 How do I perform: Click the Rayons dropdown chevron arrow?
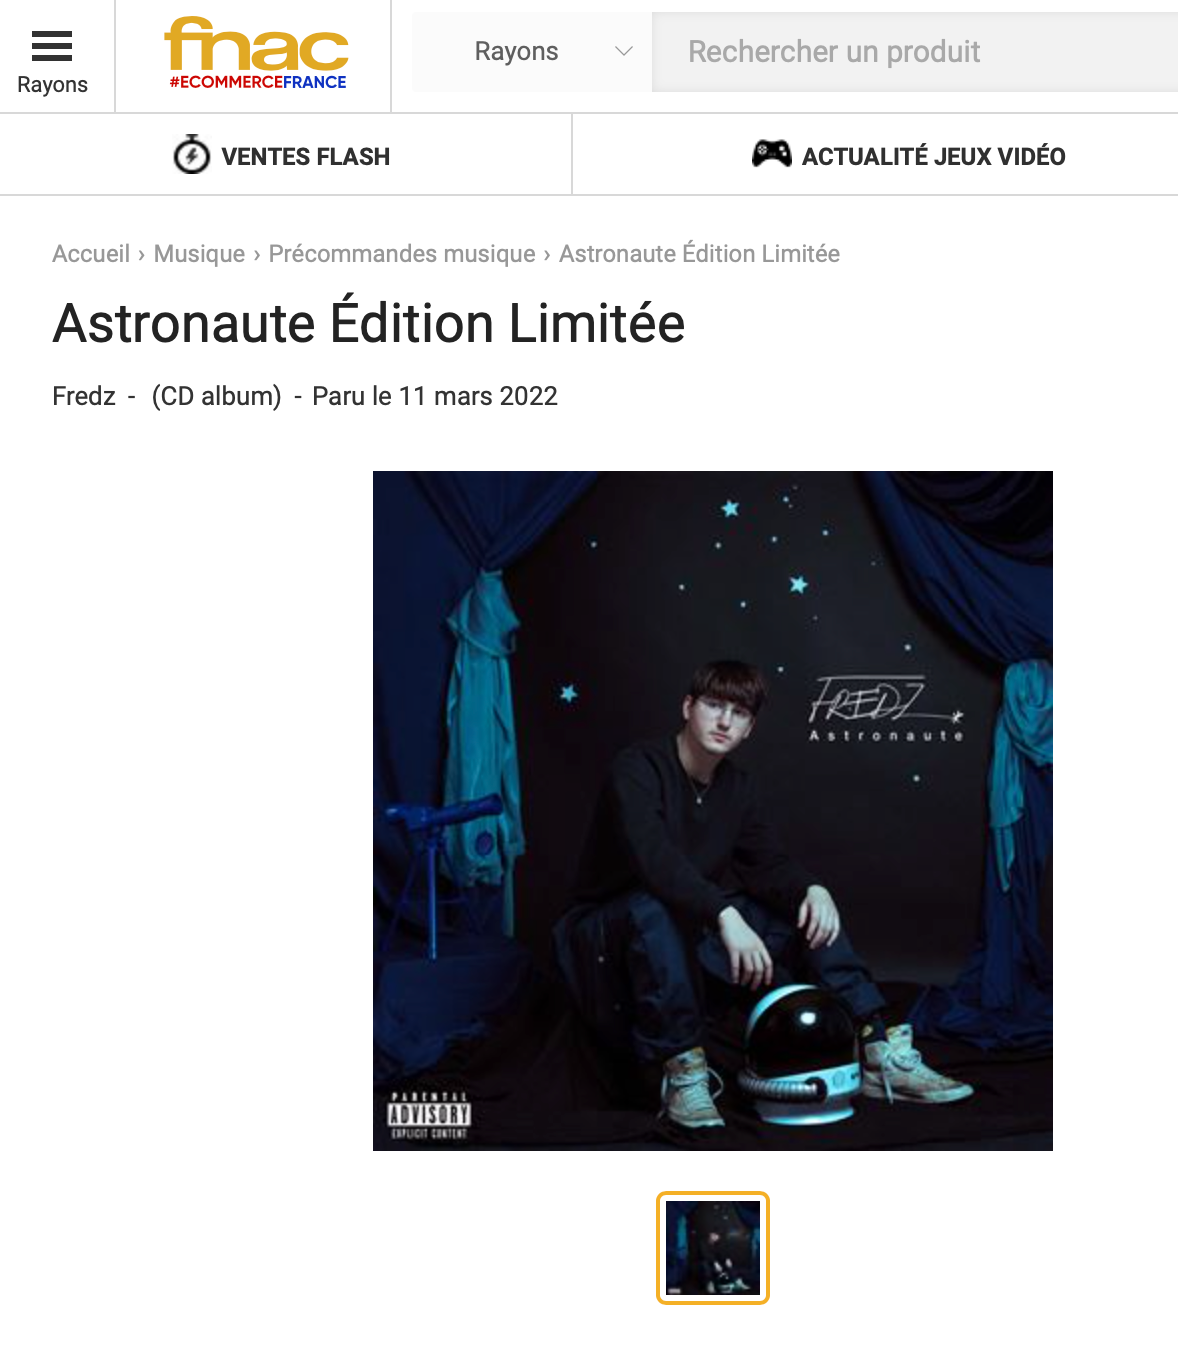tap(624, 52)
